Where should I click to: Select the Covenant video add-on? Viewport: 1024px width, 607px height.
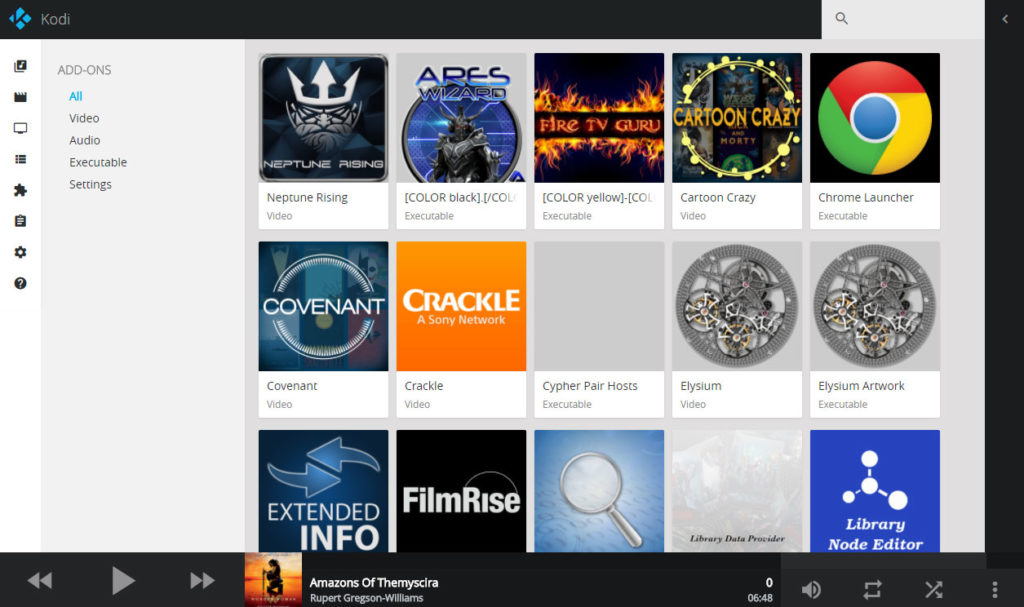pos(323,306)
